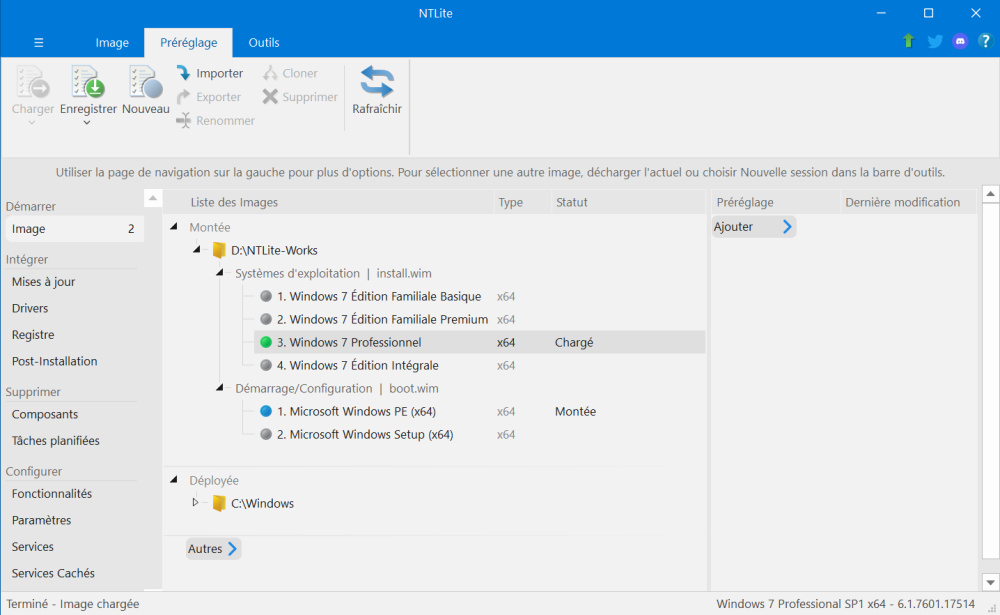Open the hamburger menu

point(39,43)
